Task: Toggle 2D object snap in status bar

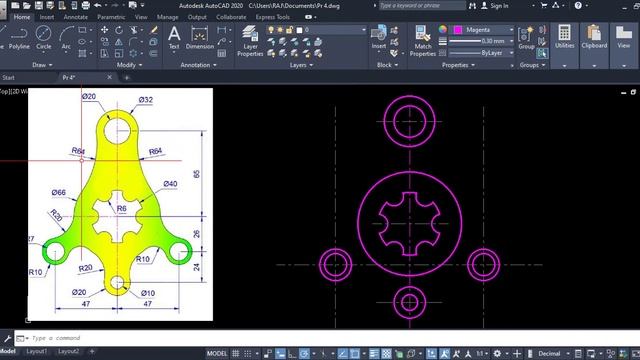Action: [354, 353]
